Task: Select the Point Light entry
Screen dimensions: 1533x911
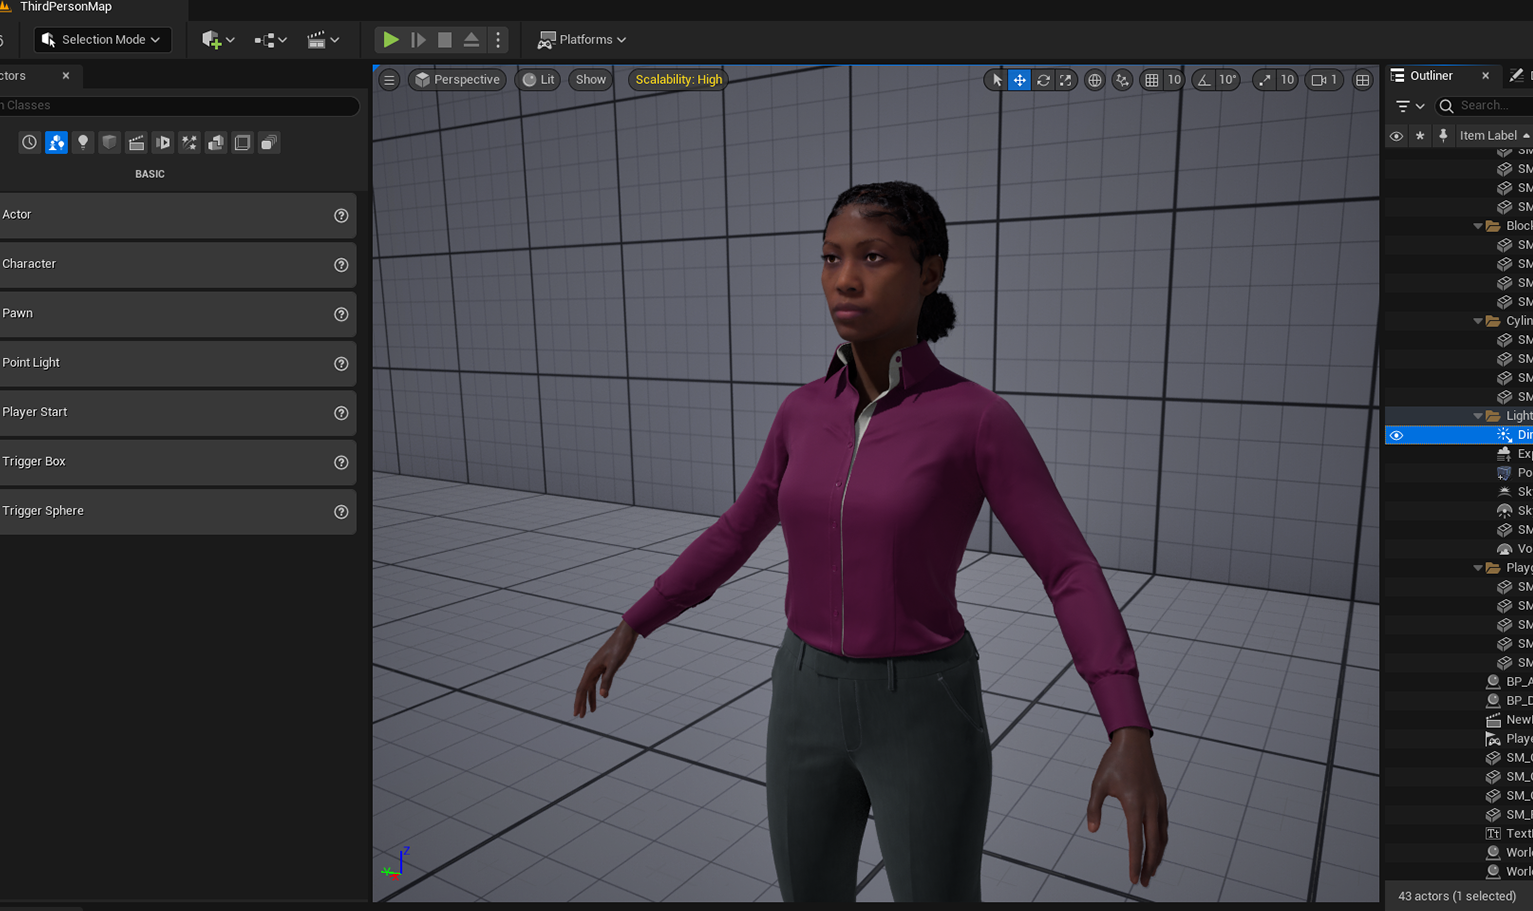Action: click(178, 363)
